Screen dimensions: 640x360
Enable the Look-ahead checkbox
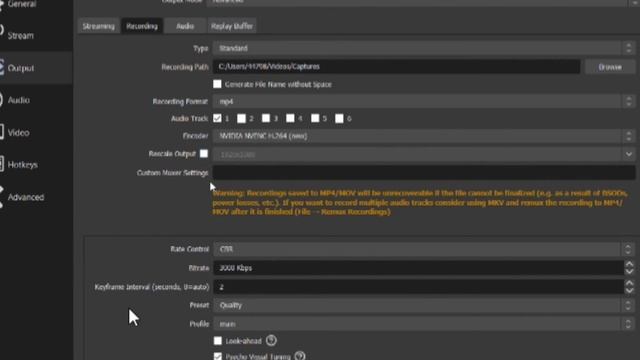pos(218,340)
